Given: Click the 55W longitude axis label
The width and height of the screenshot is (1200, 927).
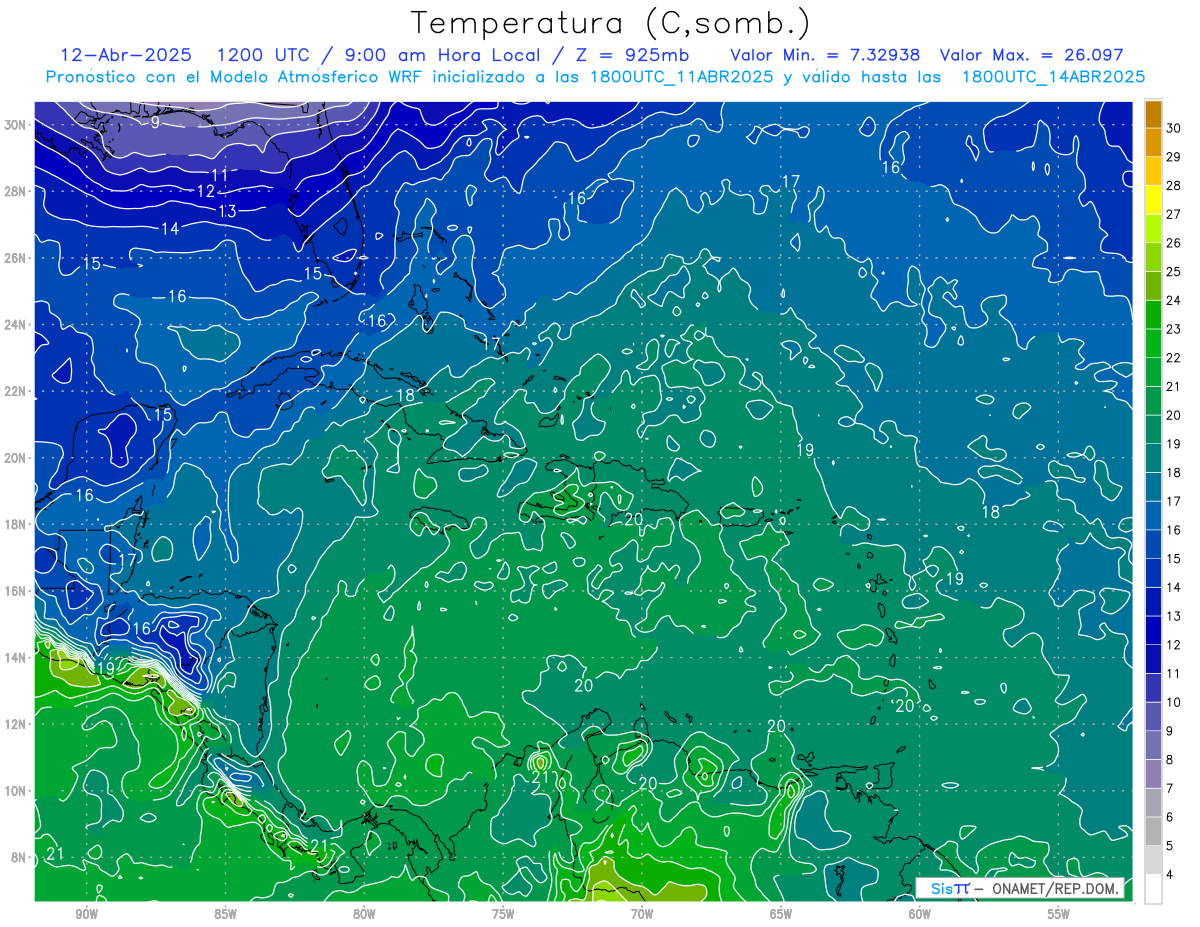Looking at the screenshot, I should point(1059,914).
